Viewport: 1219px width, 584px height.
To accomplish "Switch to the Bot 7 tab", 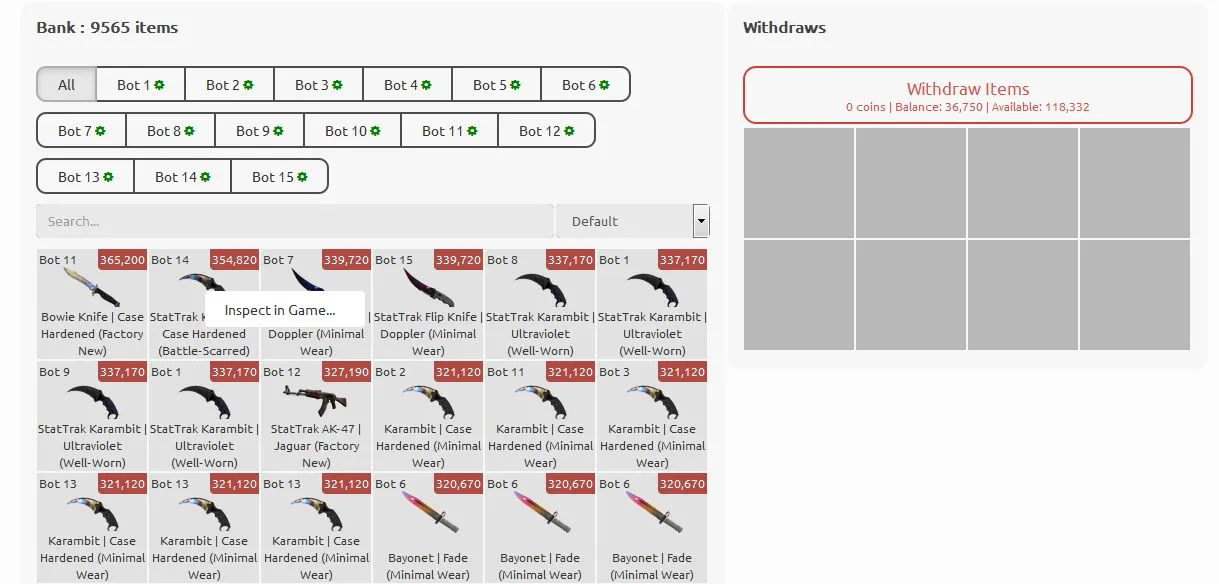I will tap(81, 130).
